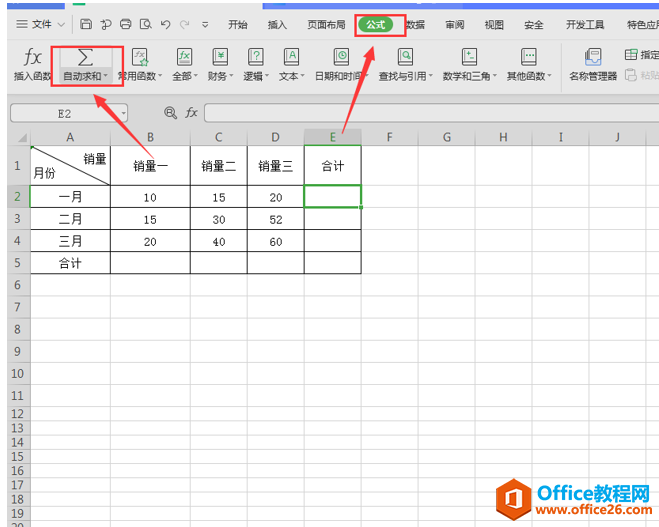Expand the 数学和三角 dropdown arrow
This screenshot has height=527, width=659.
495,76
